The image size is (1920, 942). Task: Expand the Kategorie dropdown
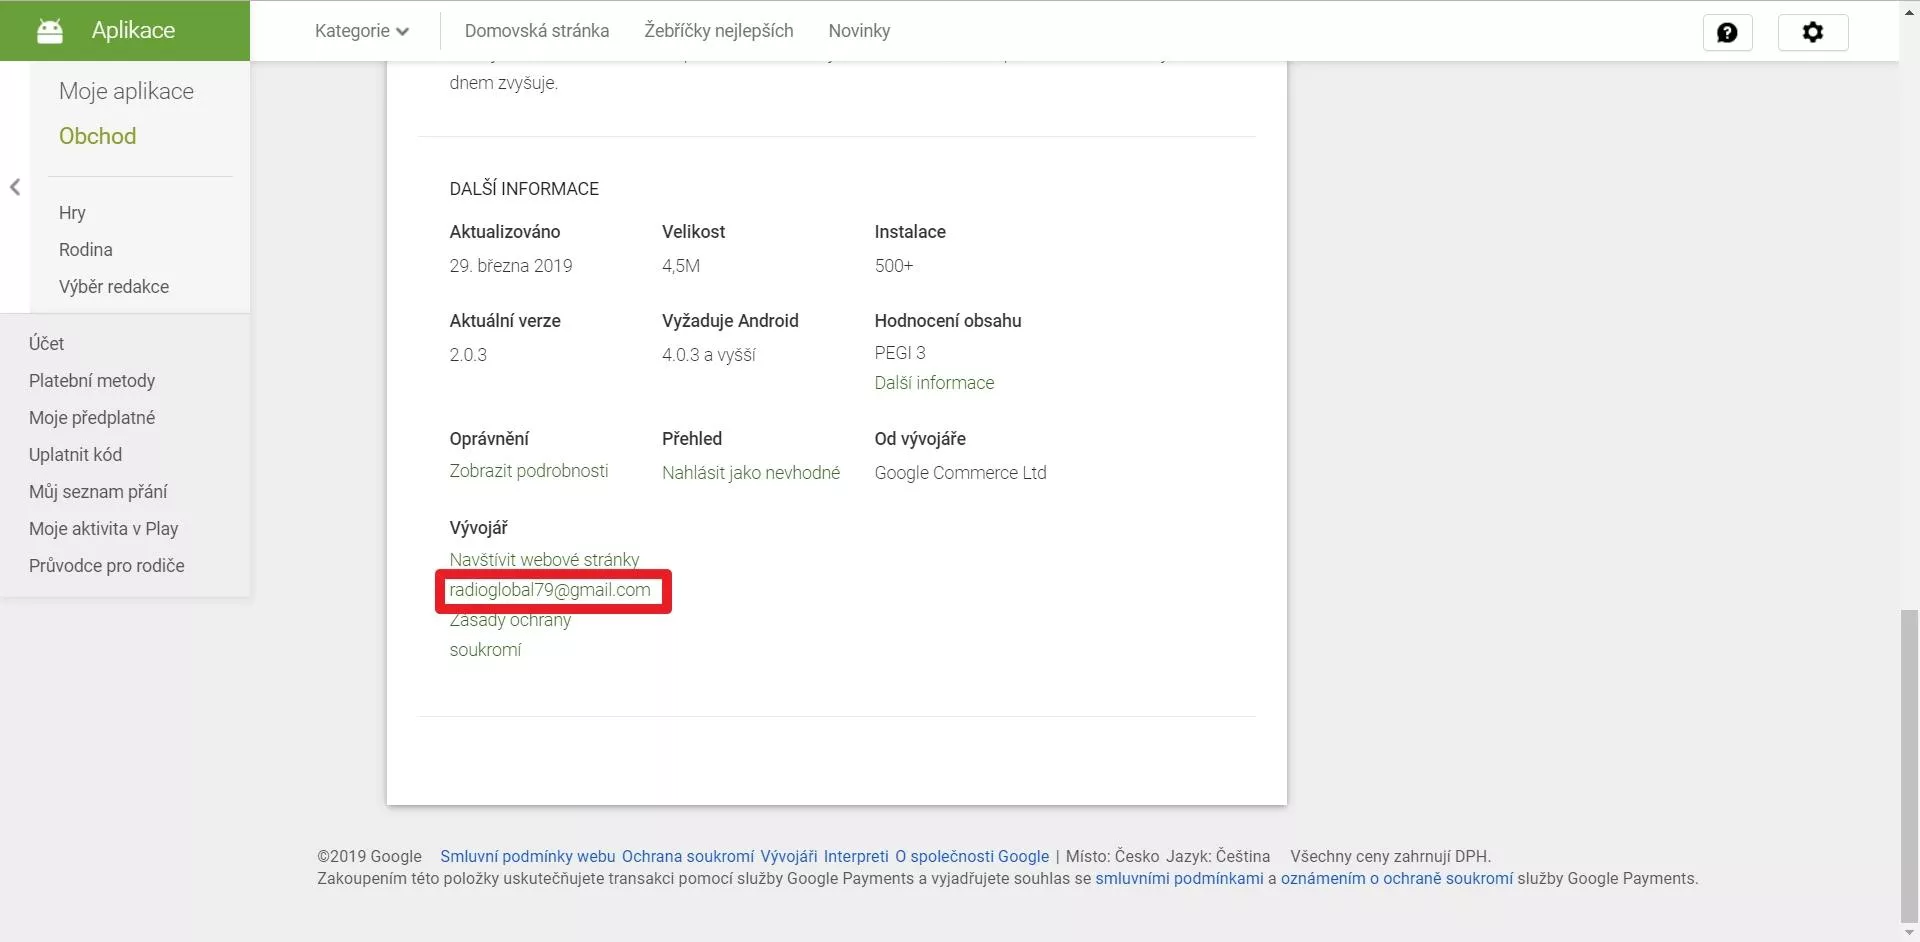tap(362, 31)
